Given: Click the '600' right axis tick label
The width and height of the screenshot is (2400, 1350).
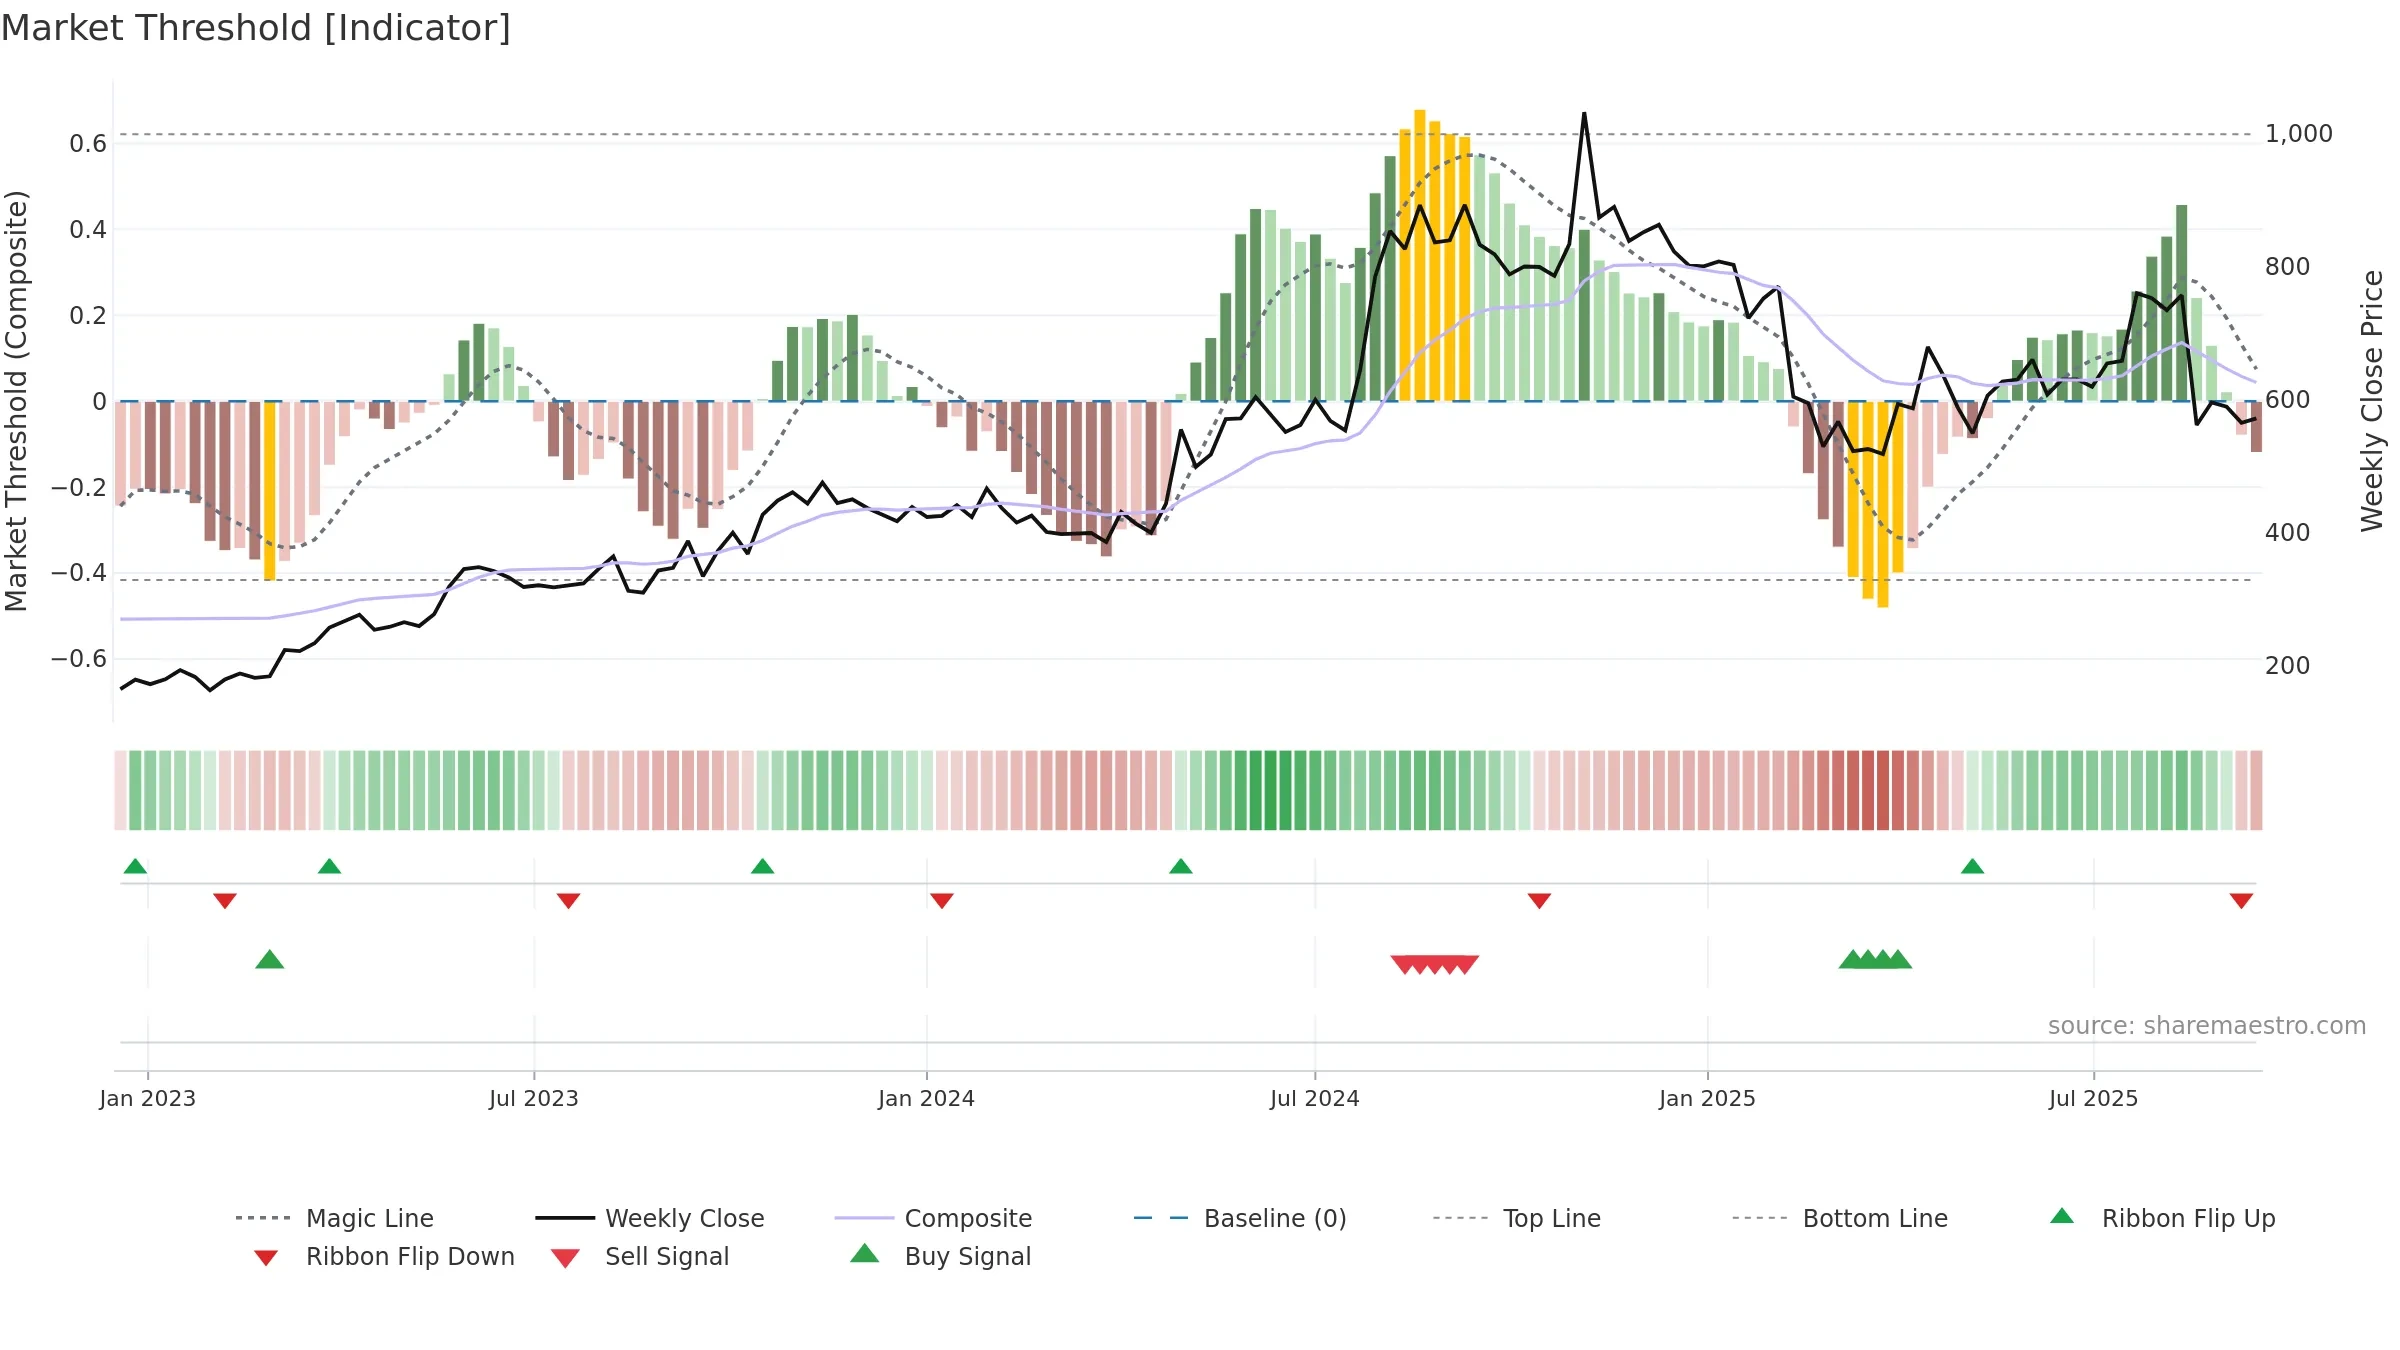Looking at the screenshot, I should point(2288,399).
